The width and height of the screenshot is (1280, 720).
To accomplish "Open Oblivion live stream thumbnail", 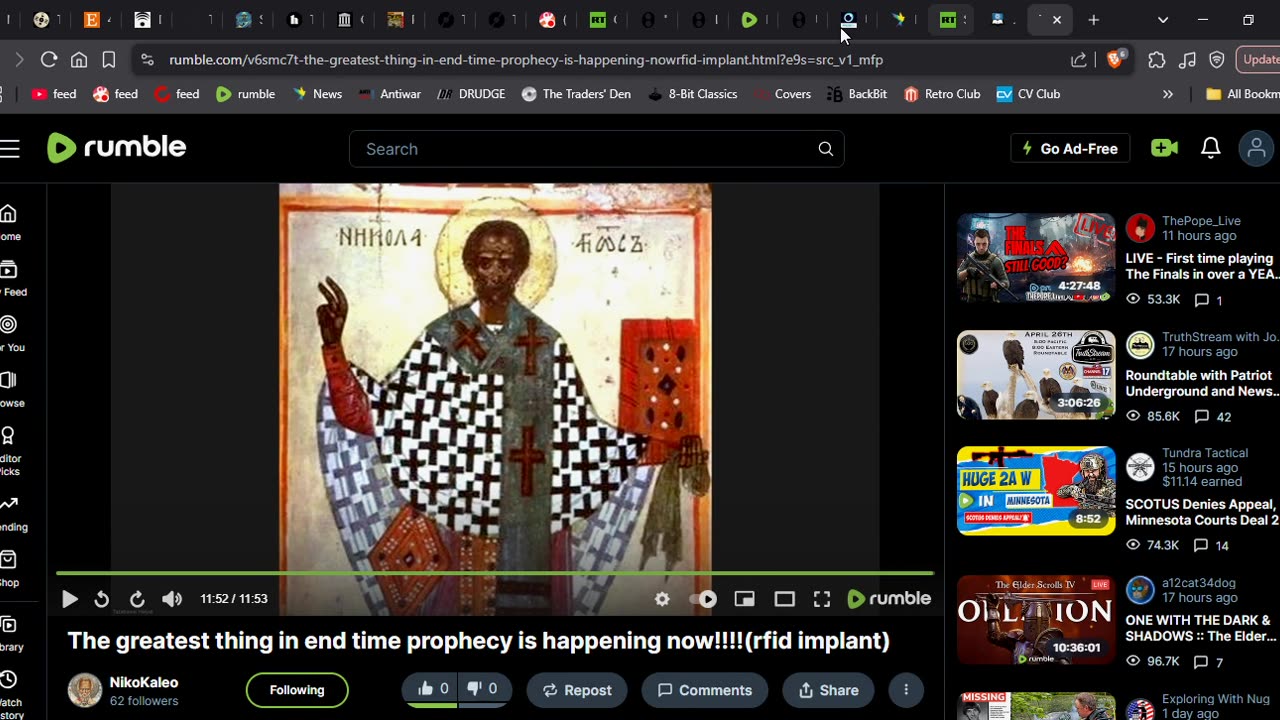I will click(1036, 620).
